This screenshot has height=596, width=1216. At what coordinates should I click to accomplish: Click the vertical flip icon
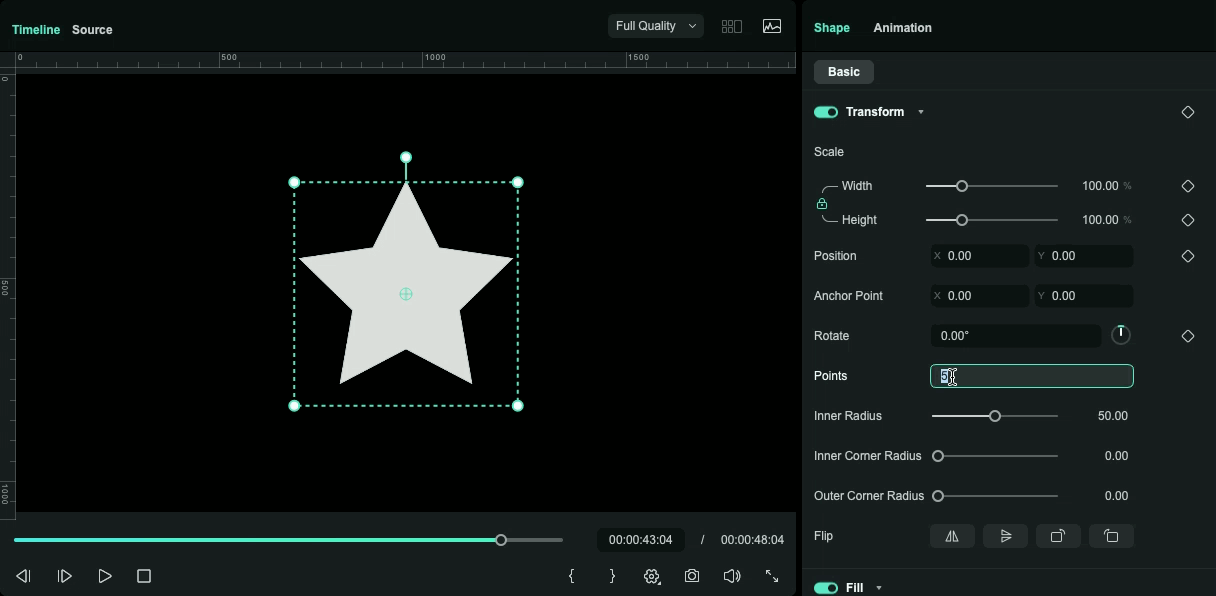coord(1005,536)
